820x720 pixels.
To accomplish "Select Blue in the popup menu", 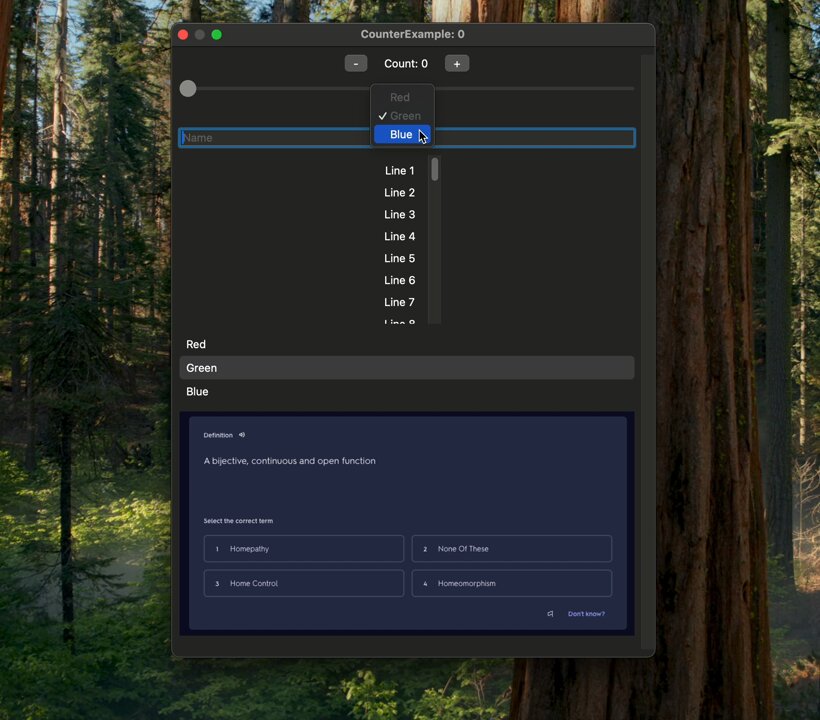I will 402,134.
